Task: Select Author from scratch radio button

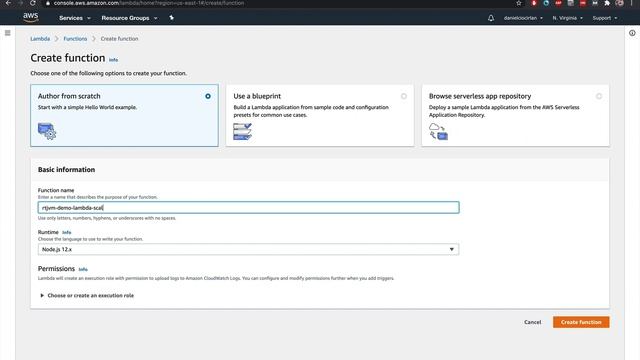Action: [208, 96]
